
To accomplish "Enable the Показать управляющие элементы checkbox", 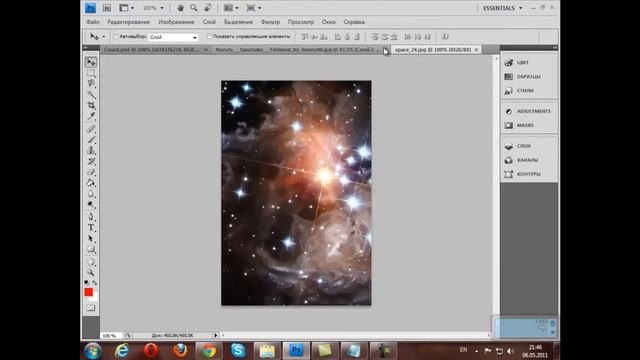I will coord(209,37).
